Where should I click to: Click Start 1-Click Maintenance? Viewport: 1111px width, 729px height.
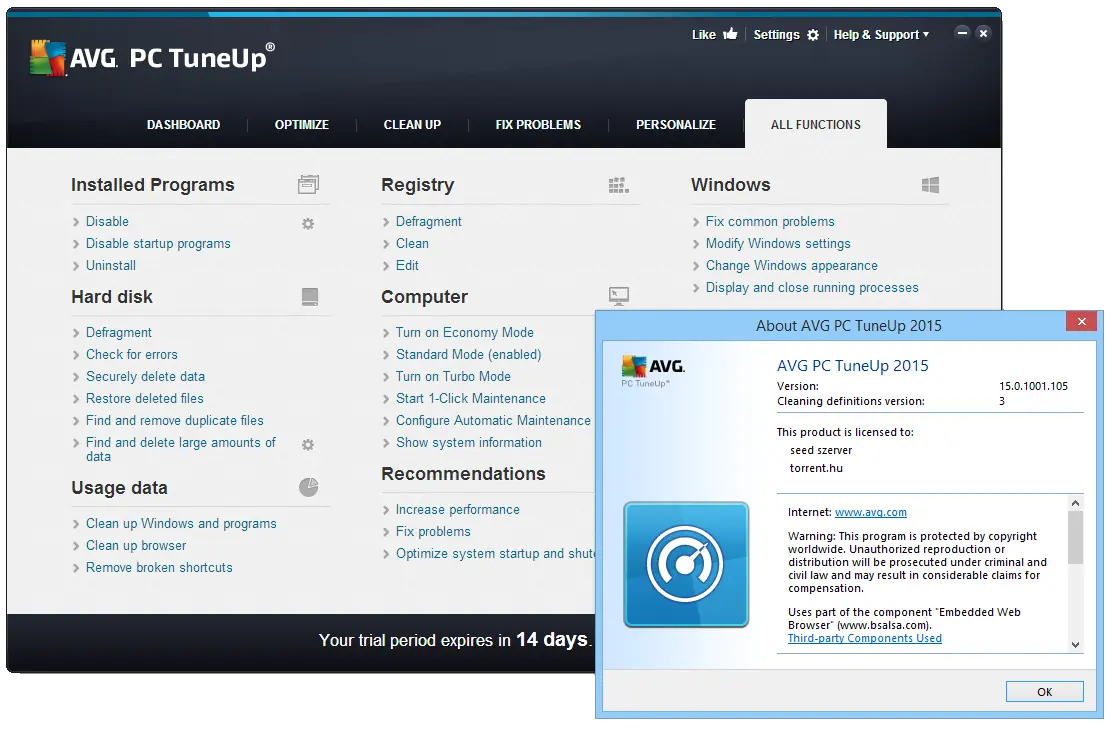470,398
